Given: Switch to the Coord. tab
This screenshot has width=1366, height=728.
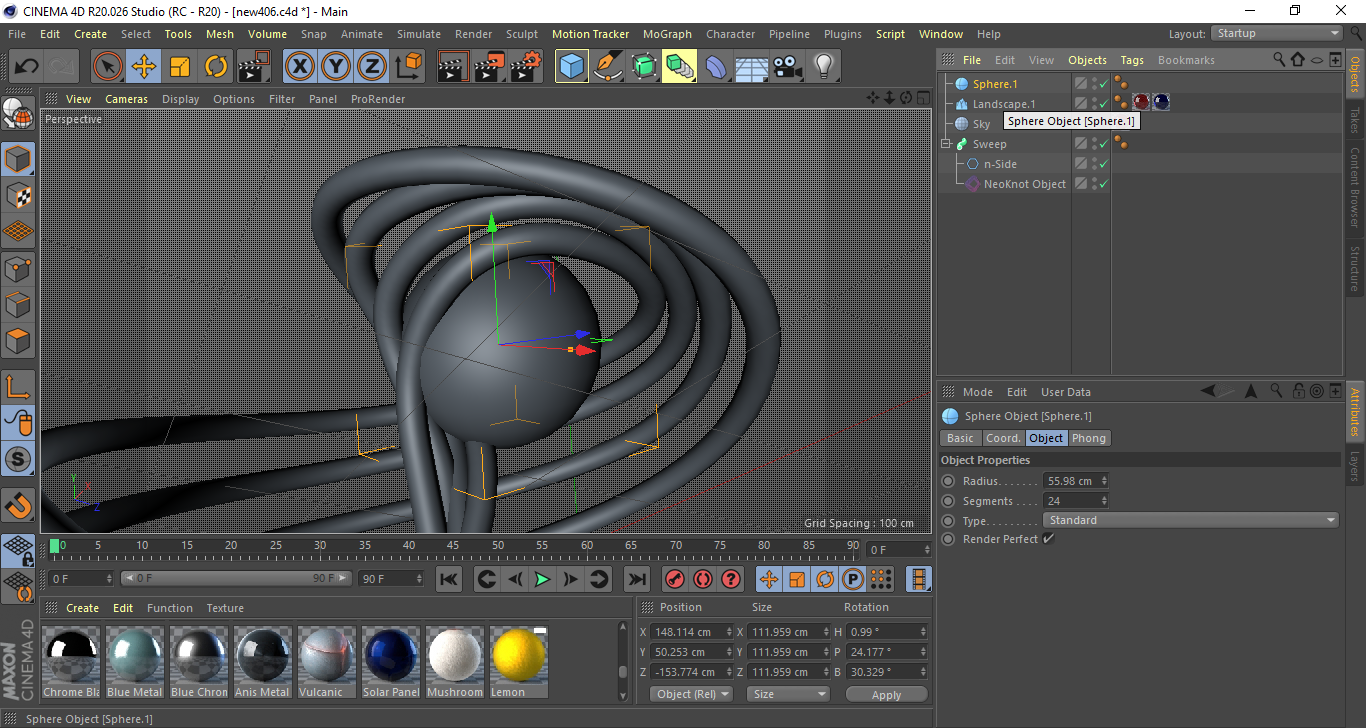Looking at the screenshot, I should (x=1003, y=438).
